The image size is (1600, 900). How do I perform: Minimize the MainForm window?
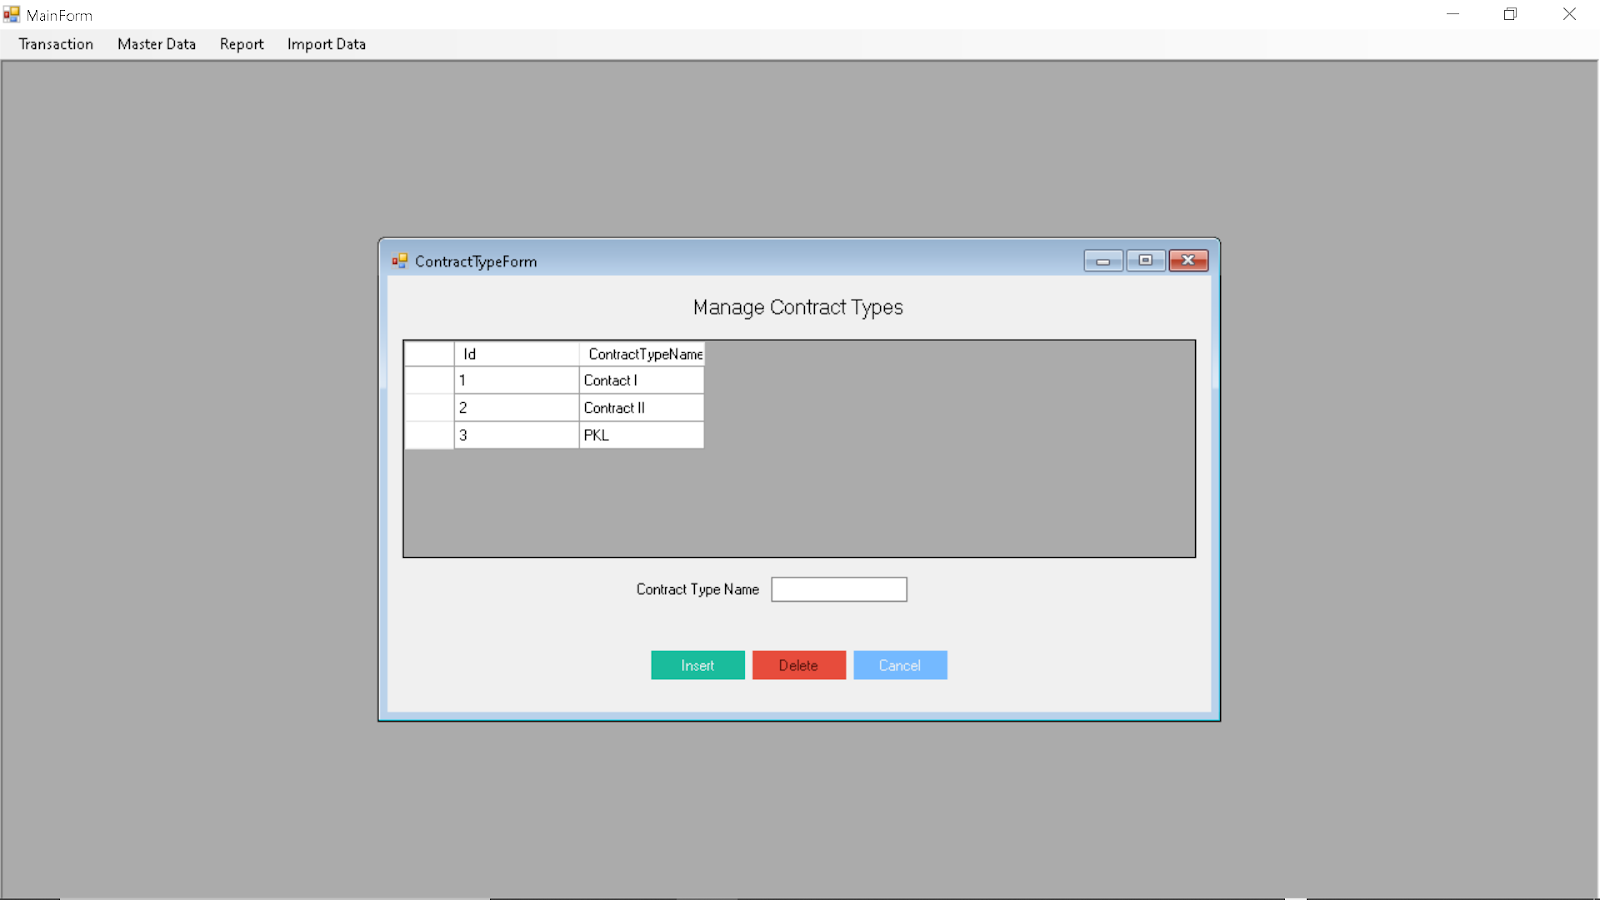click(x=1453, y=14)
